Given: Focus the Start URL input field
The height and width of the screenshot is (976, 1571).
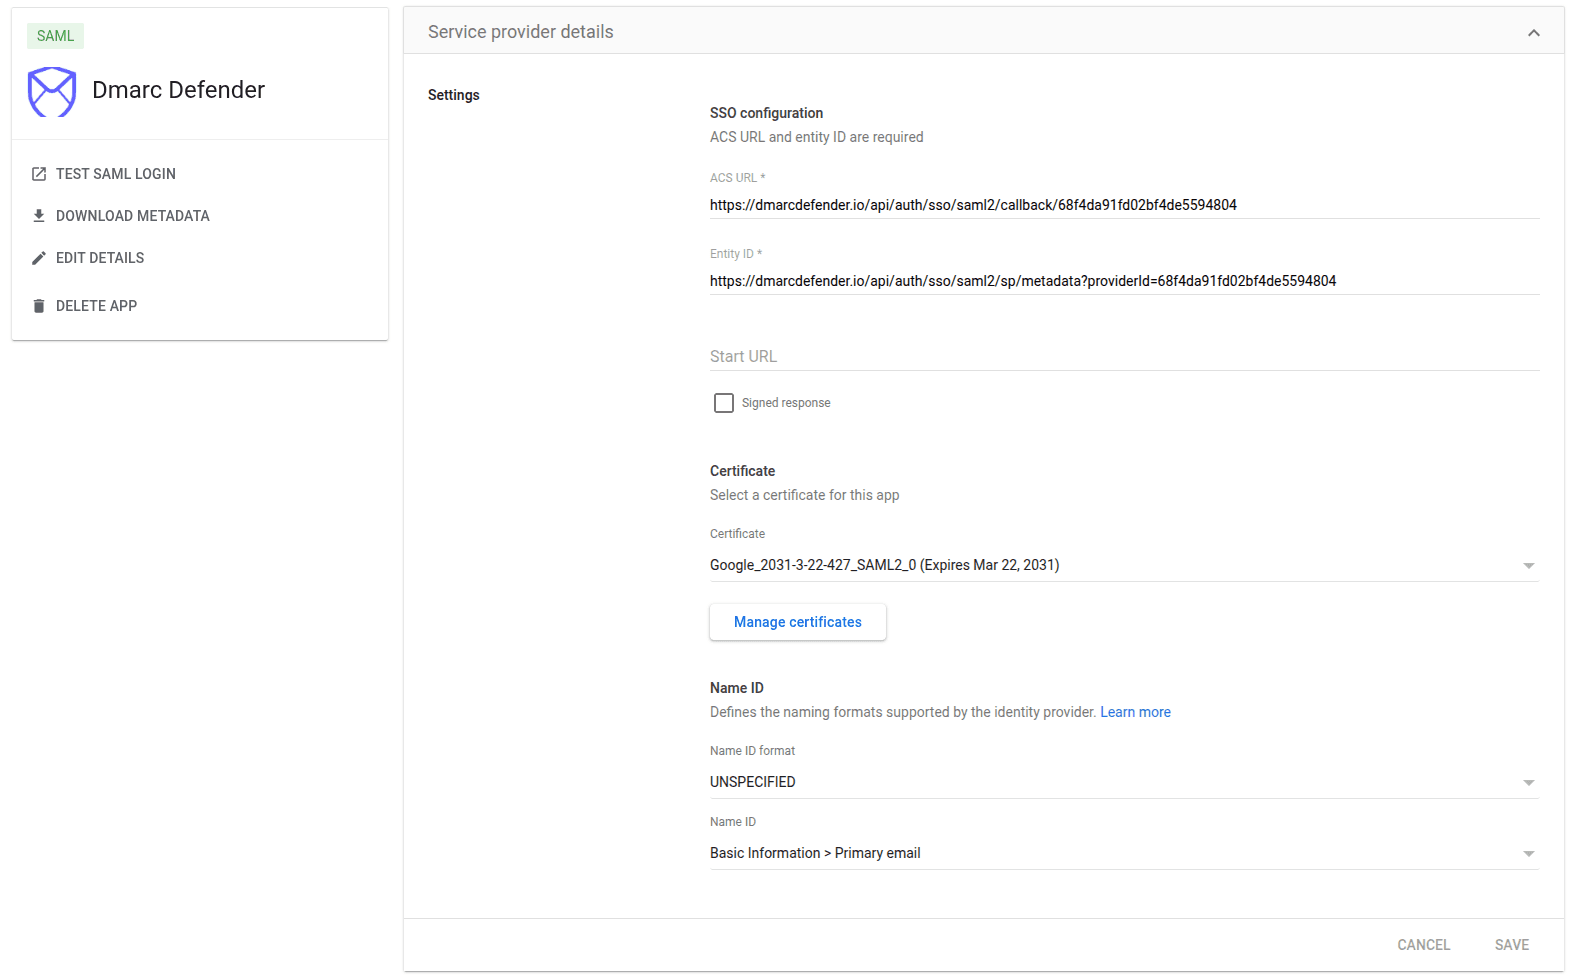Looking at the screenshot, I should pos(1124,357).
